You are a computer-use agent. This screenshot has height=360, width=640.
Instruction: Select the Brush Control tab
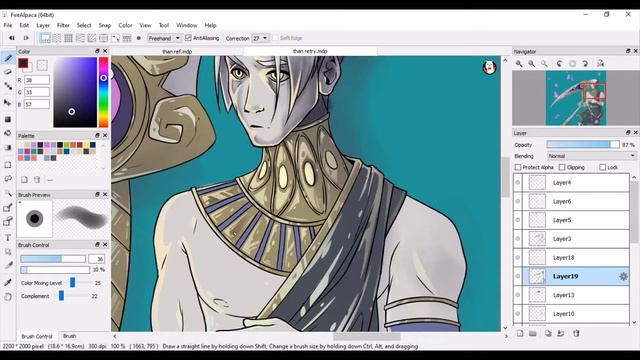click(37, 336)
